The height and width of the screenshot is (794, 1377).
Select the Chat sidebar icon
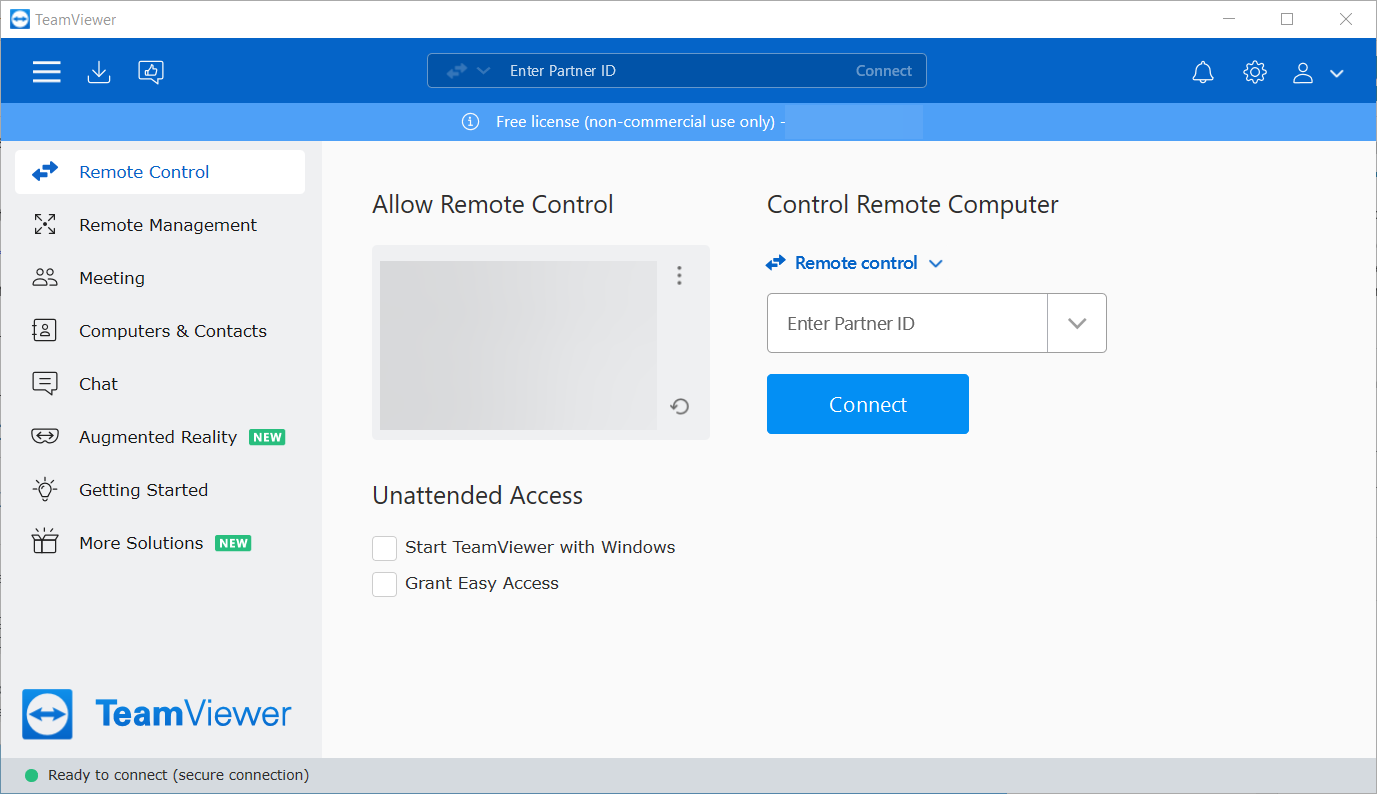[x=44, y=383]
